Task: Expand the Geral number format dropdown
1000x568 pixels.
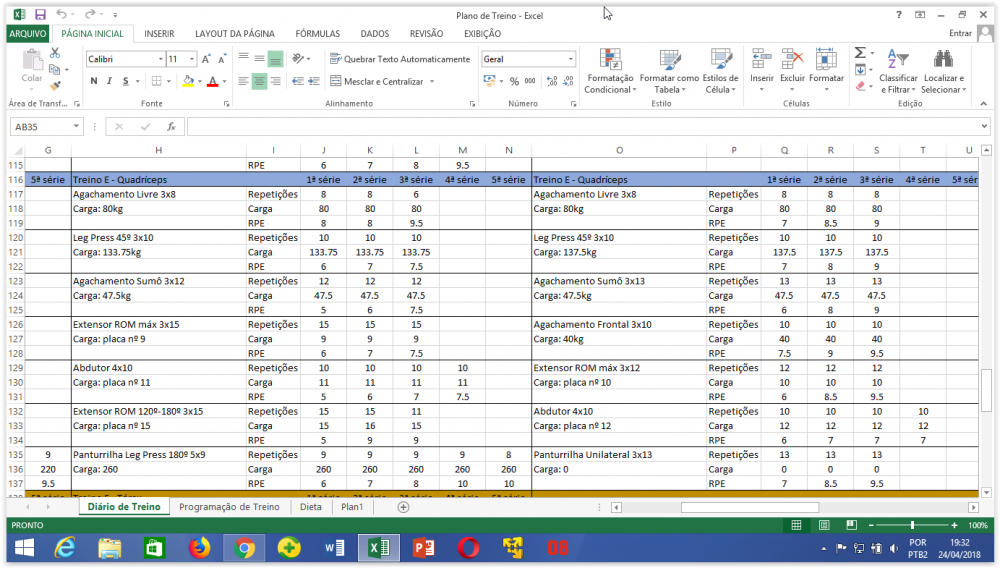Action: coord(571,59)
